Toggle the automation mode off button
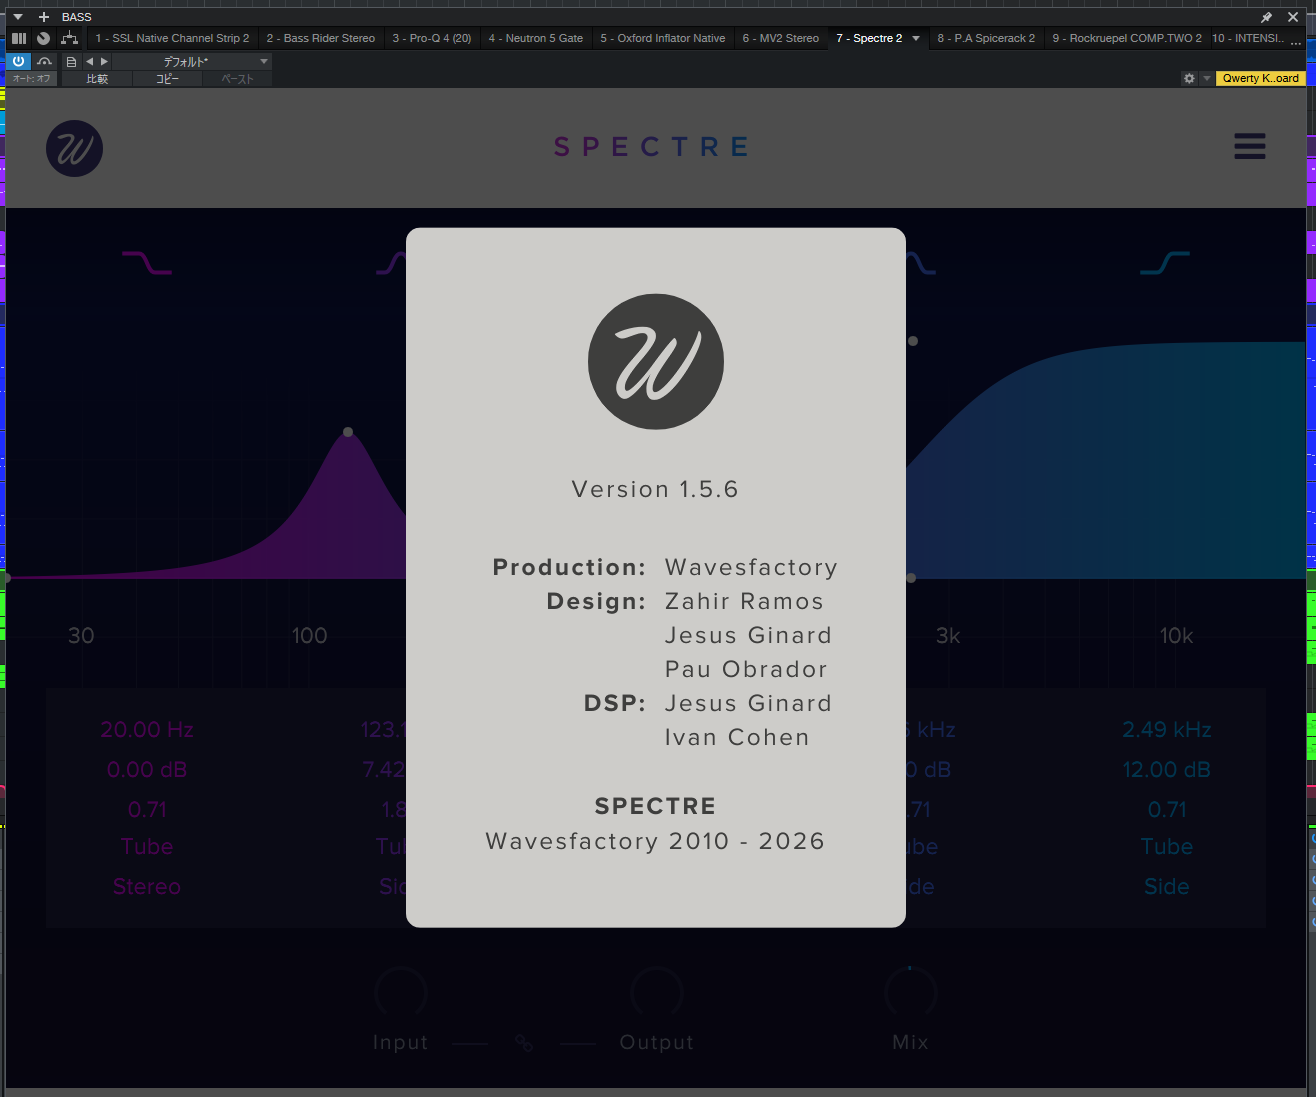The image size is (1316, 1097). [31, 78]
